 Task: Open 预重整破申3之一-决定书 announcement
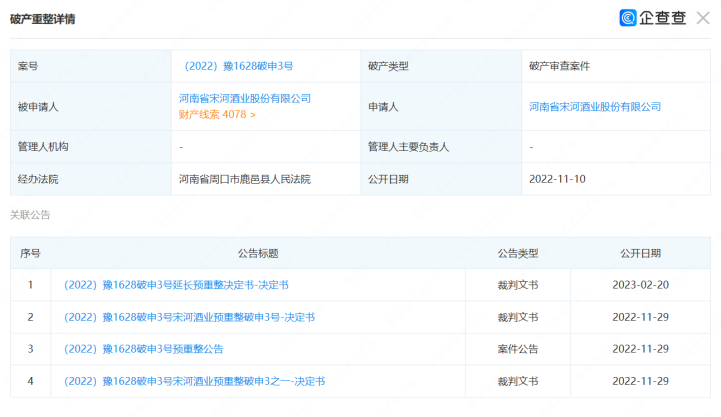coord(193,381)
